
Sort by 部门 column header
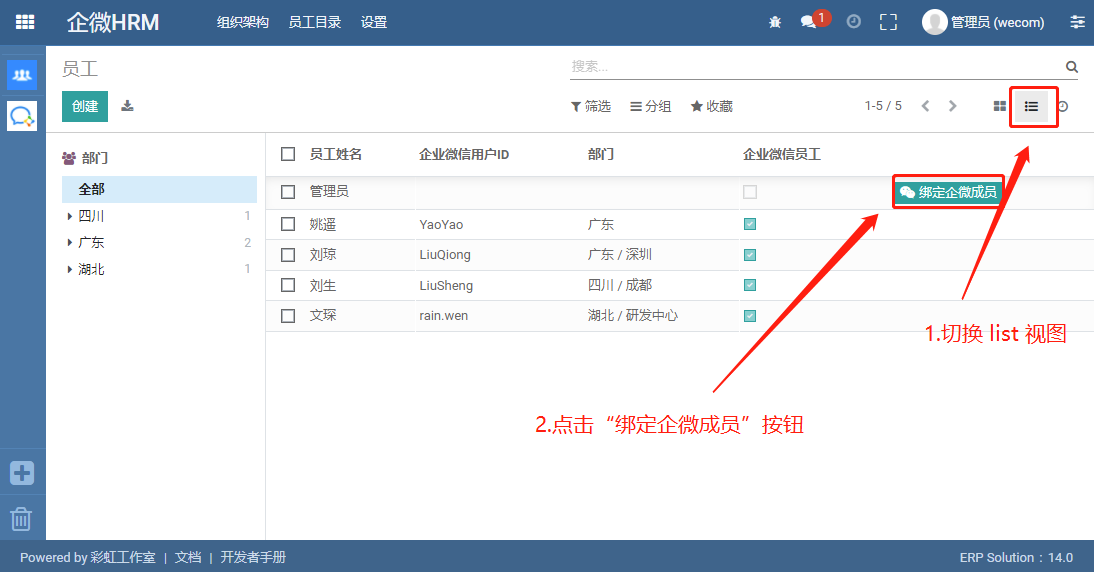click(x=601, y=154)
